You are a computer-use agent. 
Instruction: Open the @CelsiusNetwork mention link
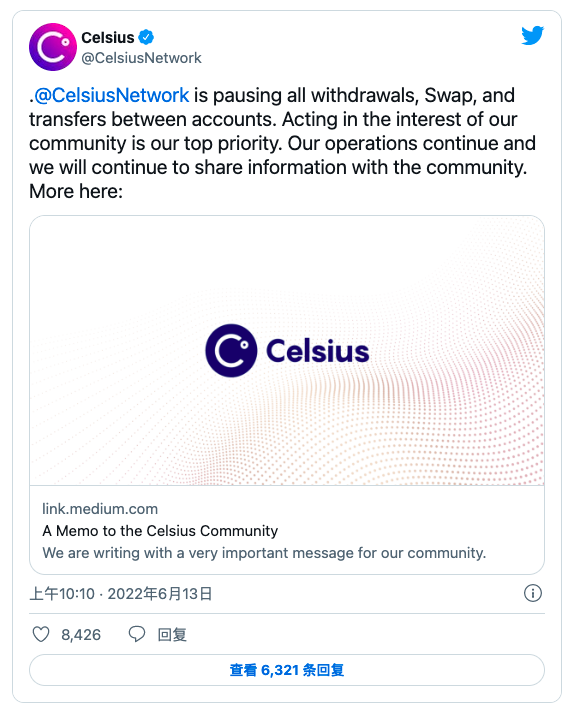111,95
